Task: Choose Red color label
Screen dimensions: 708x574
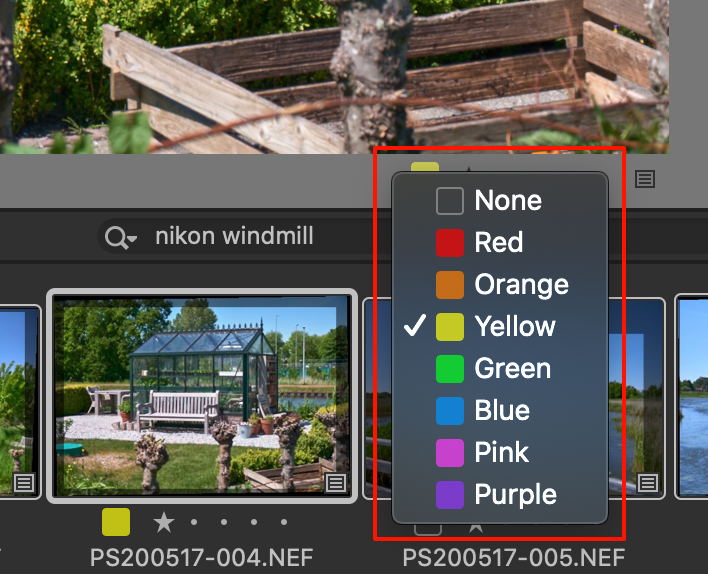Action: 500,243
